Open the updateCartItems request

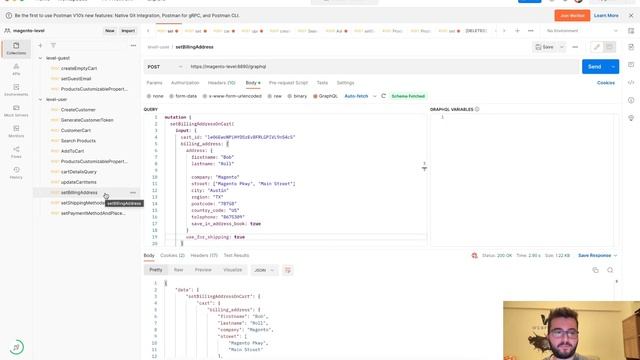pos(78,182)
